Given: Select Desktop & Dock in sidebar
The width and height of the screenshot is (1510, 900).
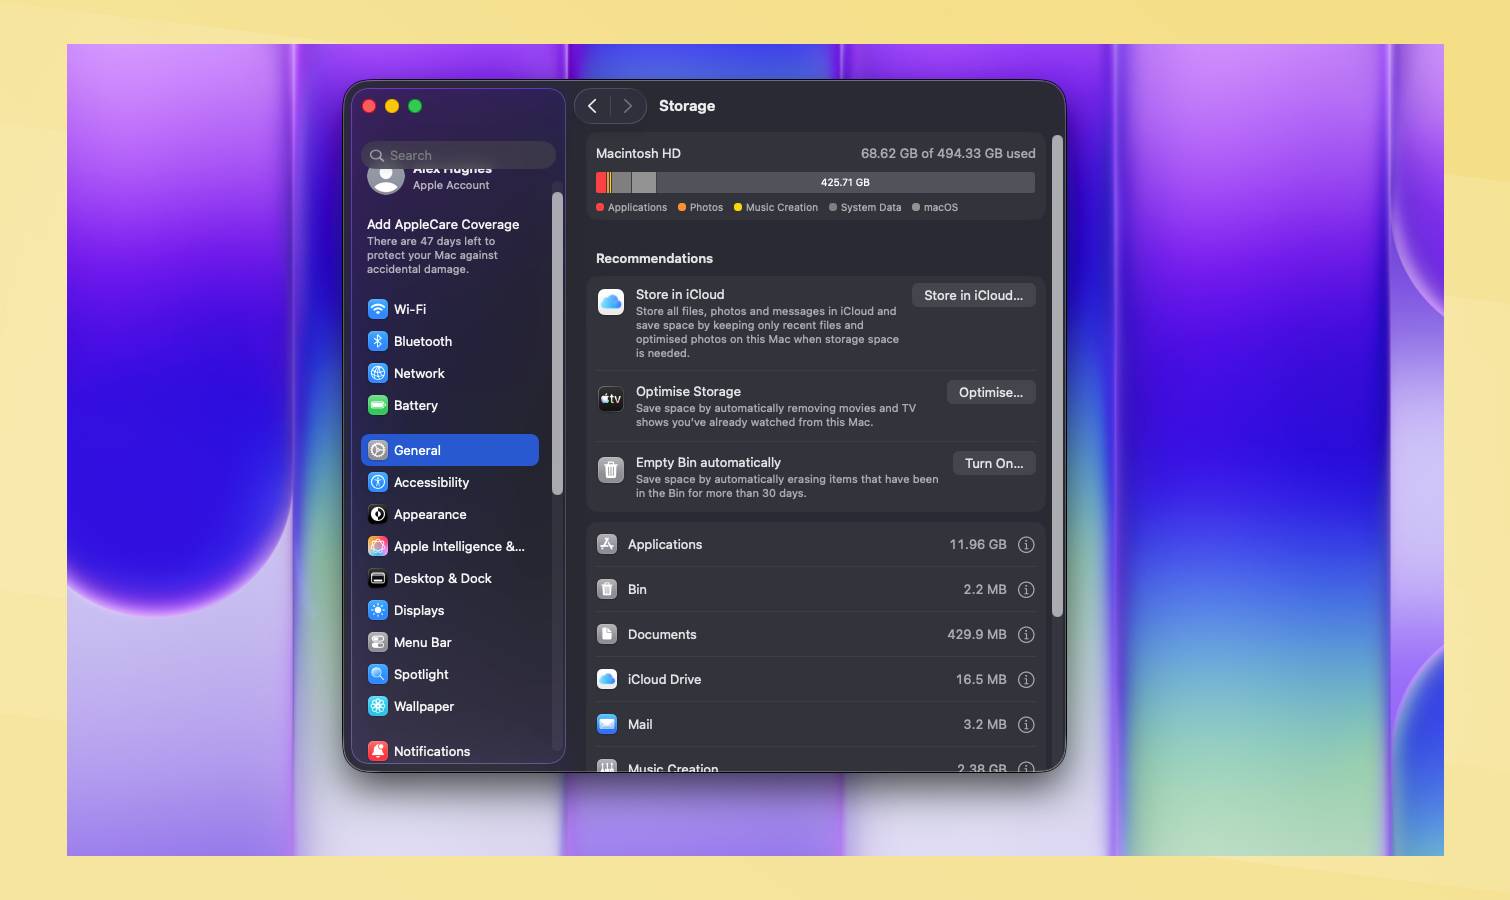Looking at the screenshot, I should point(450,578).
